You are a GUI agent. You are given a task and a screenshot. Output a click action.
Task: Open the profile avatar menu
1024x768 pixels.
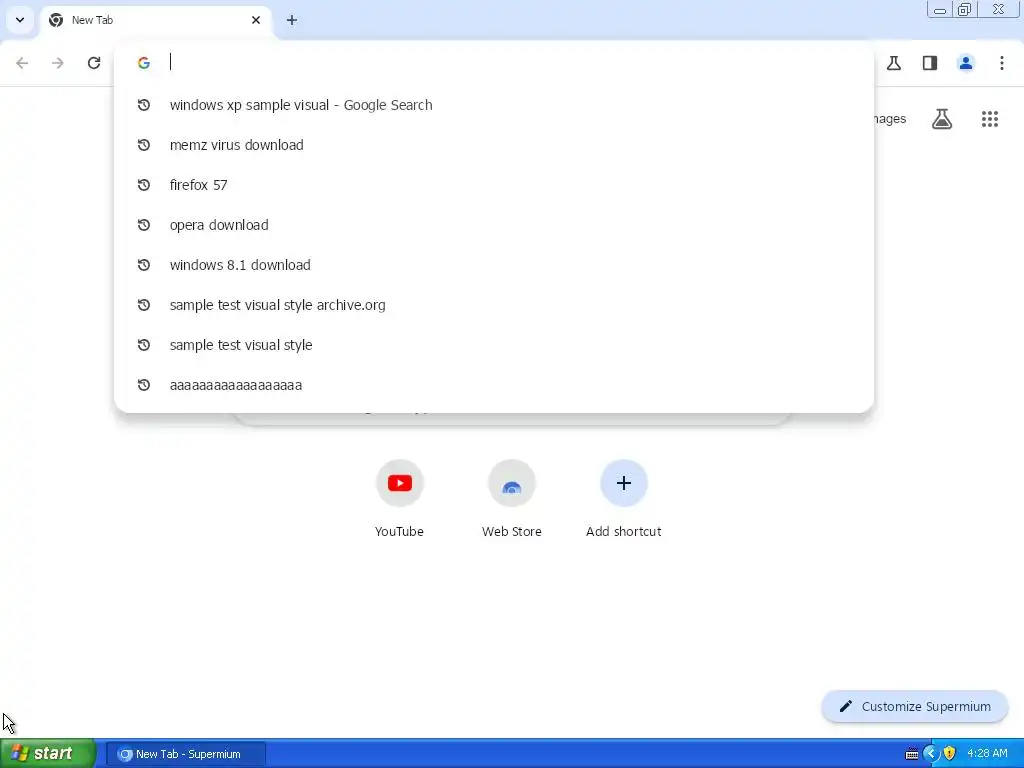pos(966,63)
